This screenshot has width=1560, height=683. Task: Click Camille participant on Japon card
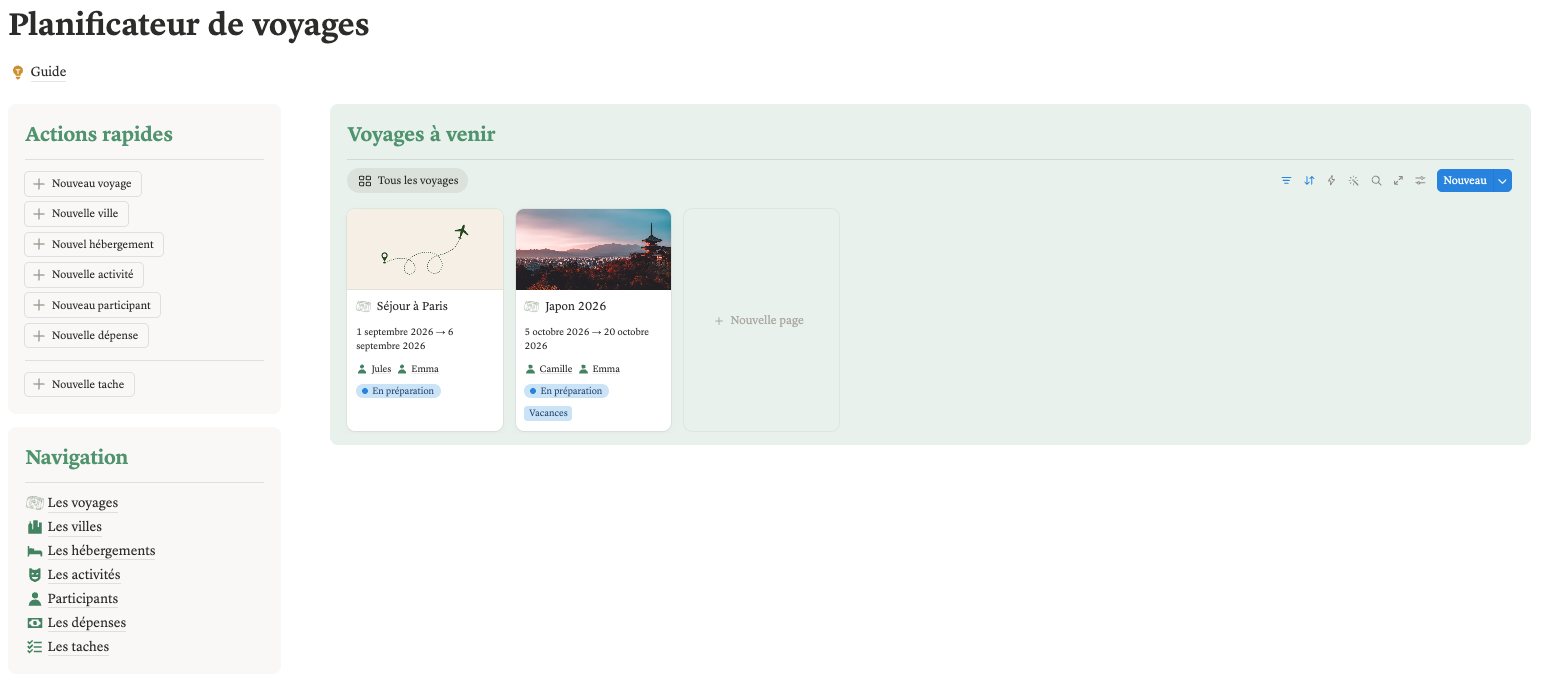pos(548,369)
